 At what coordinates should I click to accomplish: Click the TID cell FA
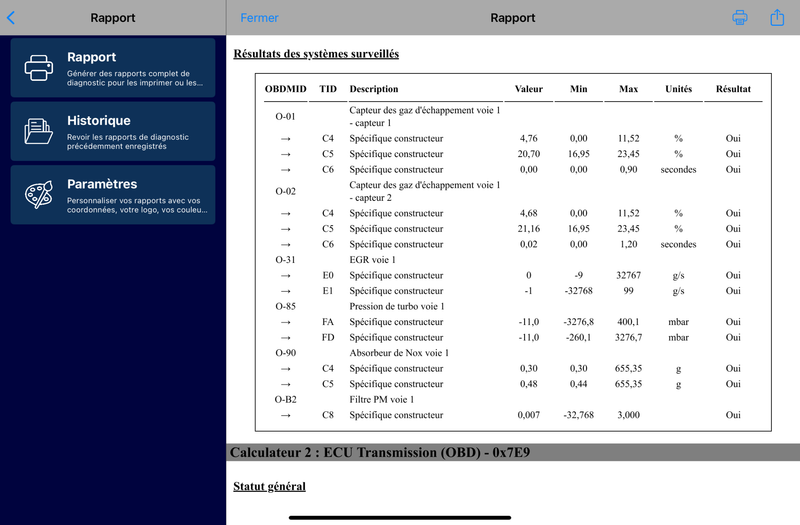tap(328, 322)
